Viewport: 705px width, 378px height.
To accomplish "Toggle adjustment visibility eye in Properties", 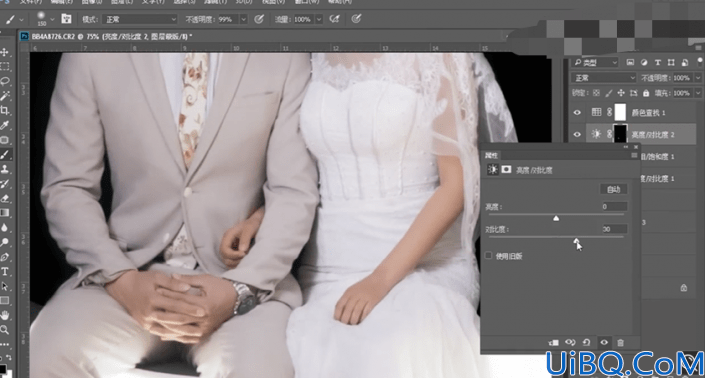I will point(604,342).
